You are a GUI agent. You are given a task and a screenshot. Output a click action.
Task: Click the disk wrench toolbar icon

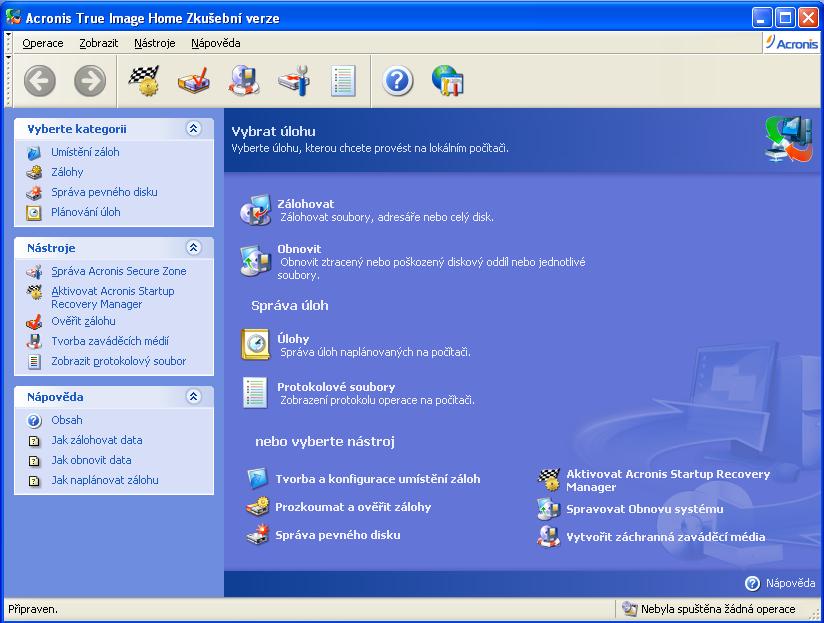(x=294, y=81)
